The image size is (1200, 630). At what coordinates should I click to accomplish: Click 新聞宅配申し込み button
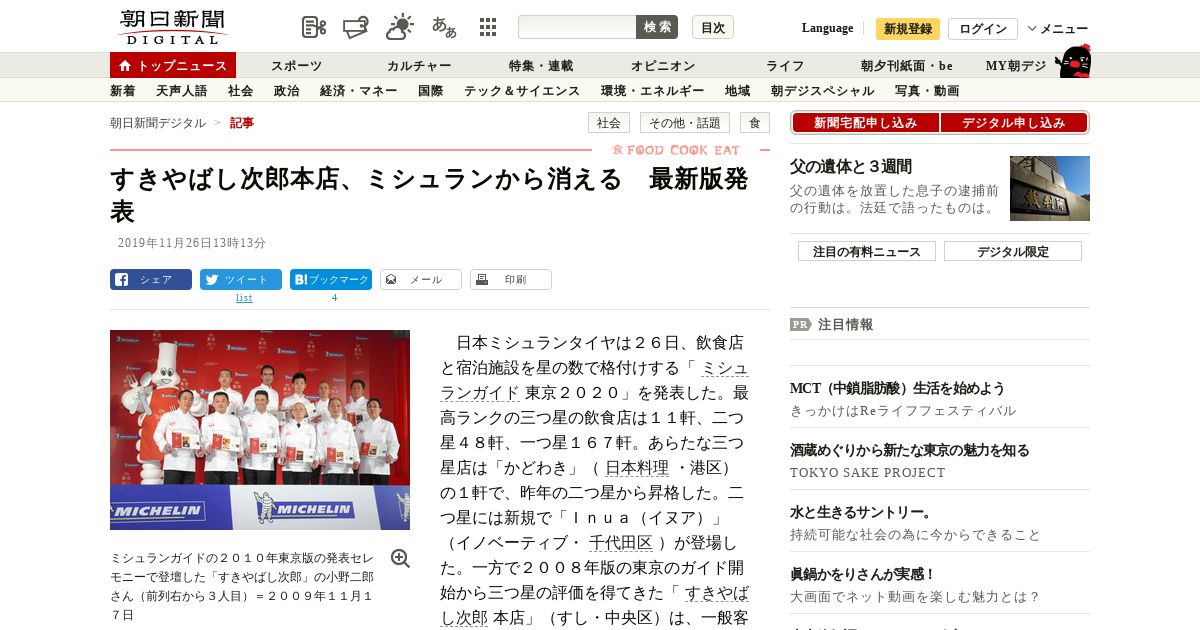tap(865, 123)
